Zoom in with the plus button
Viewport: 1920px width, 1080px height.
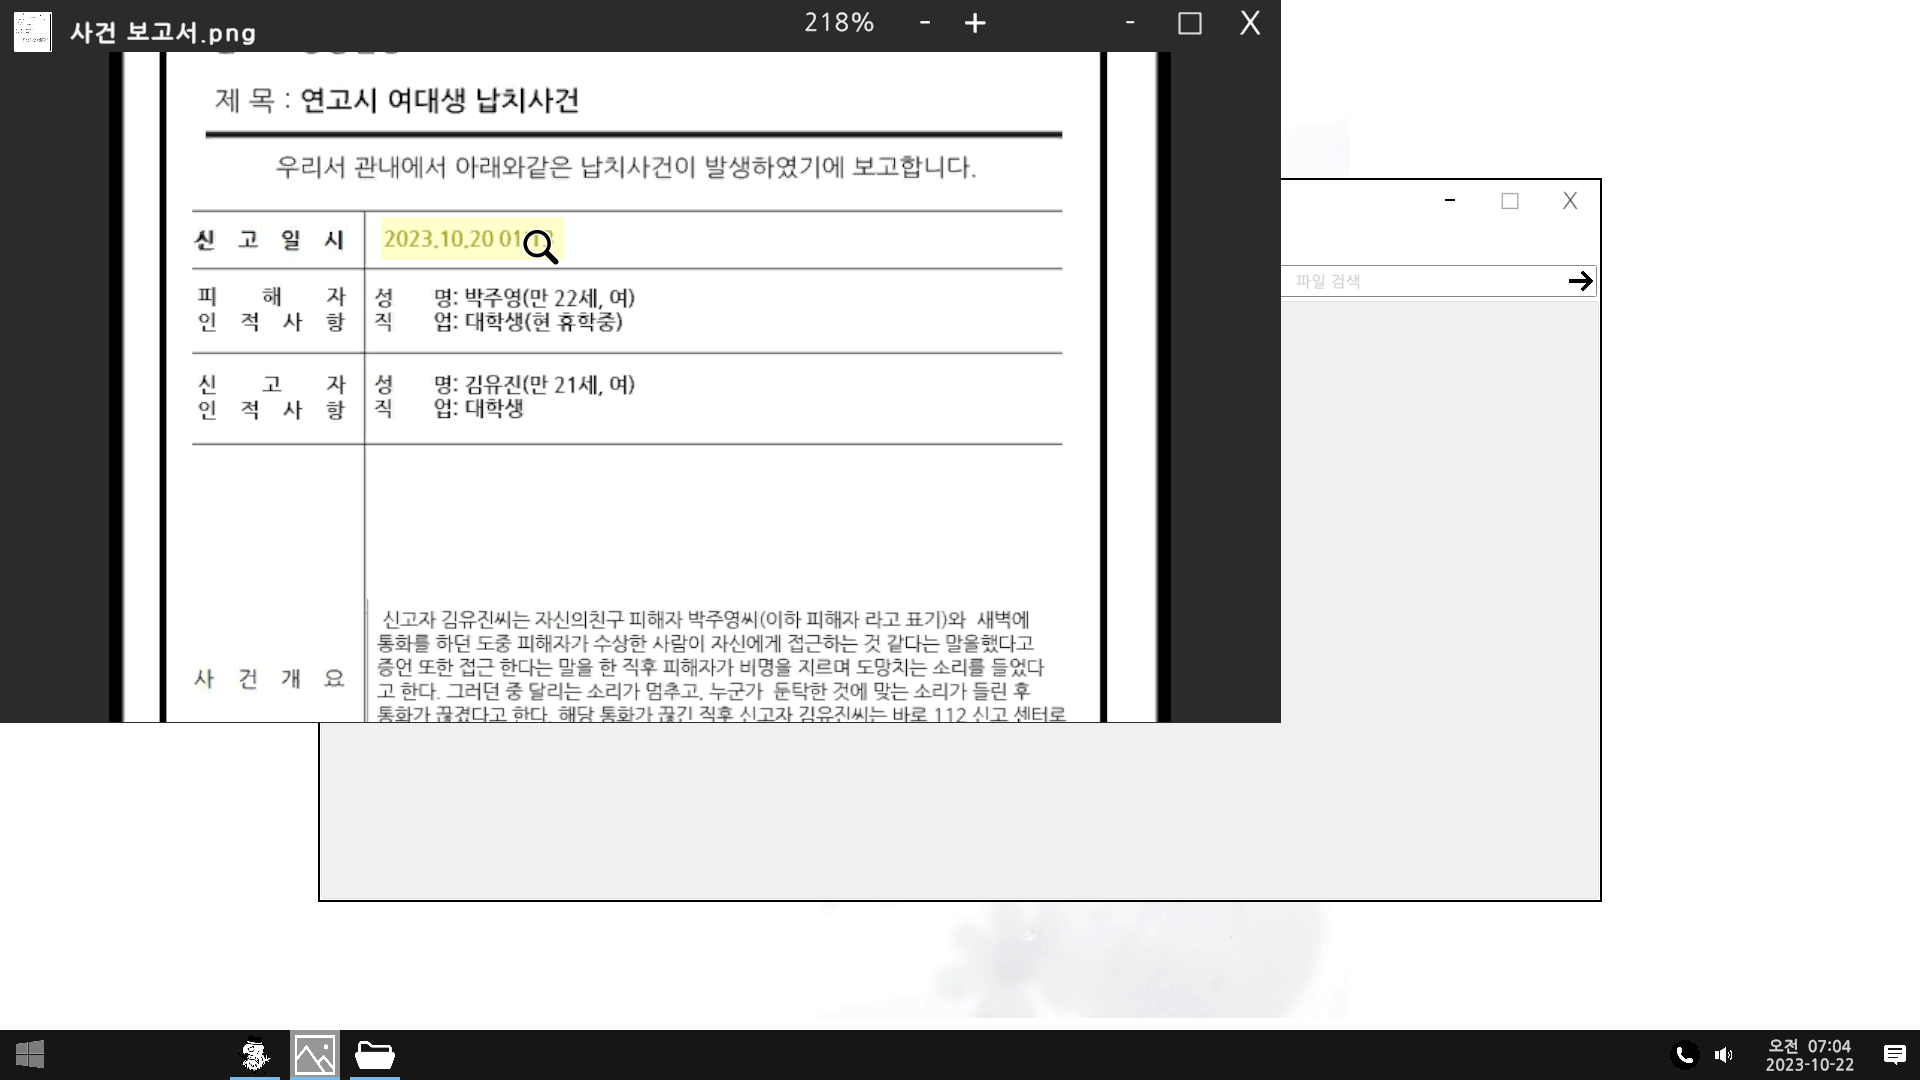[975, 23]
